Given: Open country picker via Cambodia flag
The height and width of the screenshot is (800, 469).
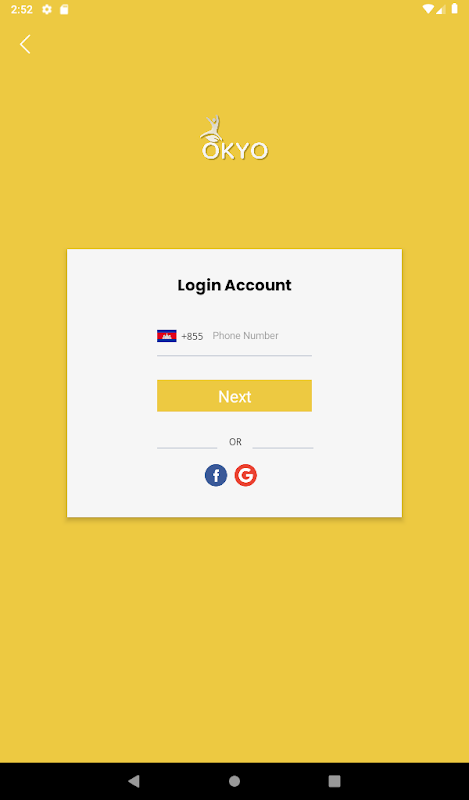Looking at the screenshot, I should pos(166,336).
